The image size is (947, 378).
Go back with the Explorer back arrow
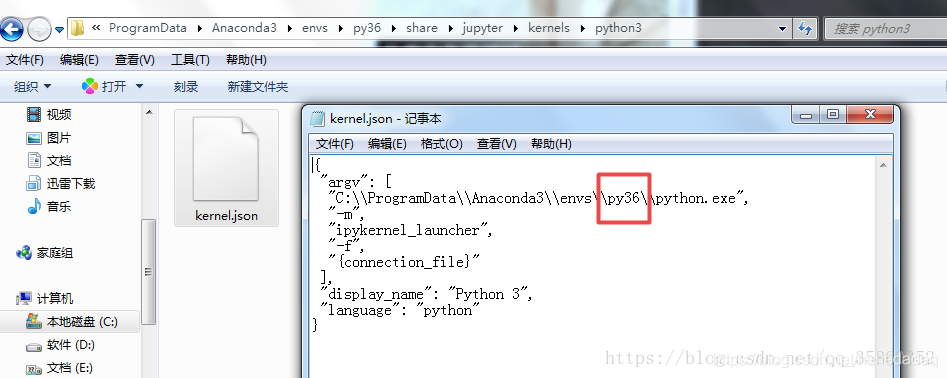pos(13,28)
